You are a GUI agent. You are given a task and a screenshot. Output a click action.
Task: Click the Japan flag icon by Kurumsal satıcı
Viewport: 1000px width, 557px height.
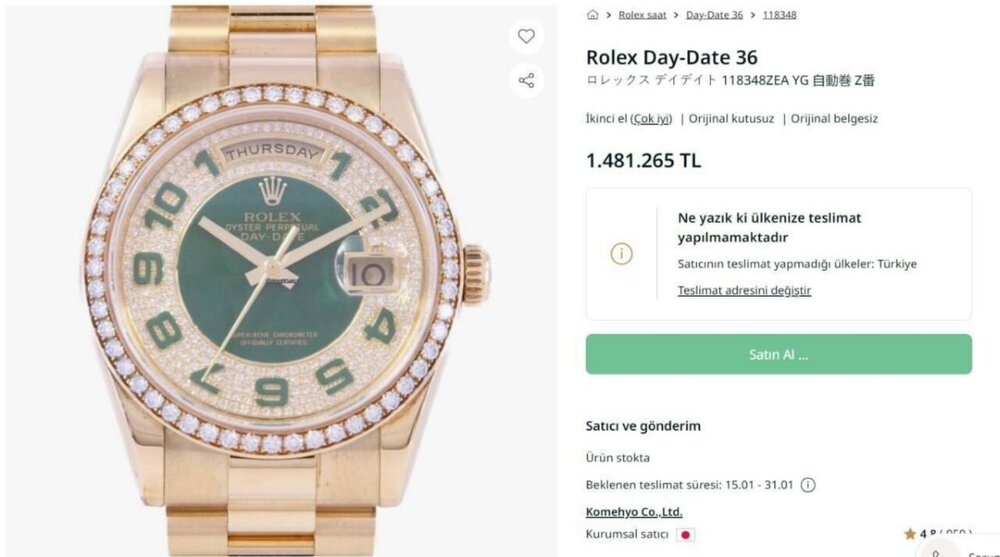(x=686, y=535)
